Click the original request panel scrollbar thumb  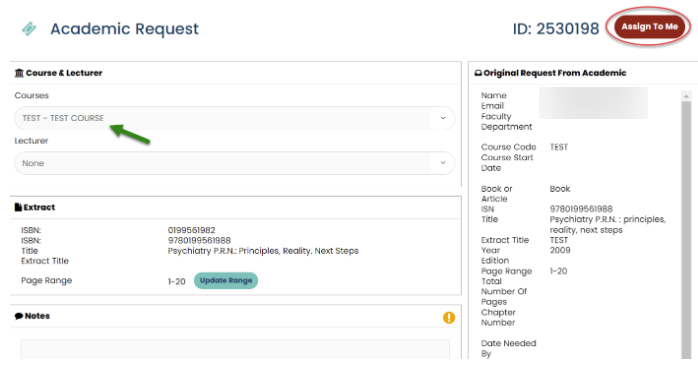pyautogui.click(x=686, y=229)
